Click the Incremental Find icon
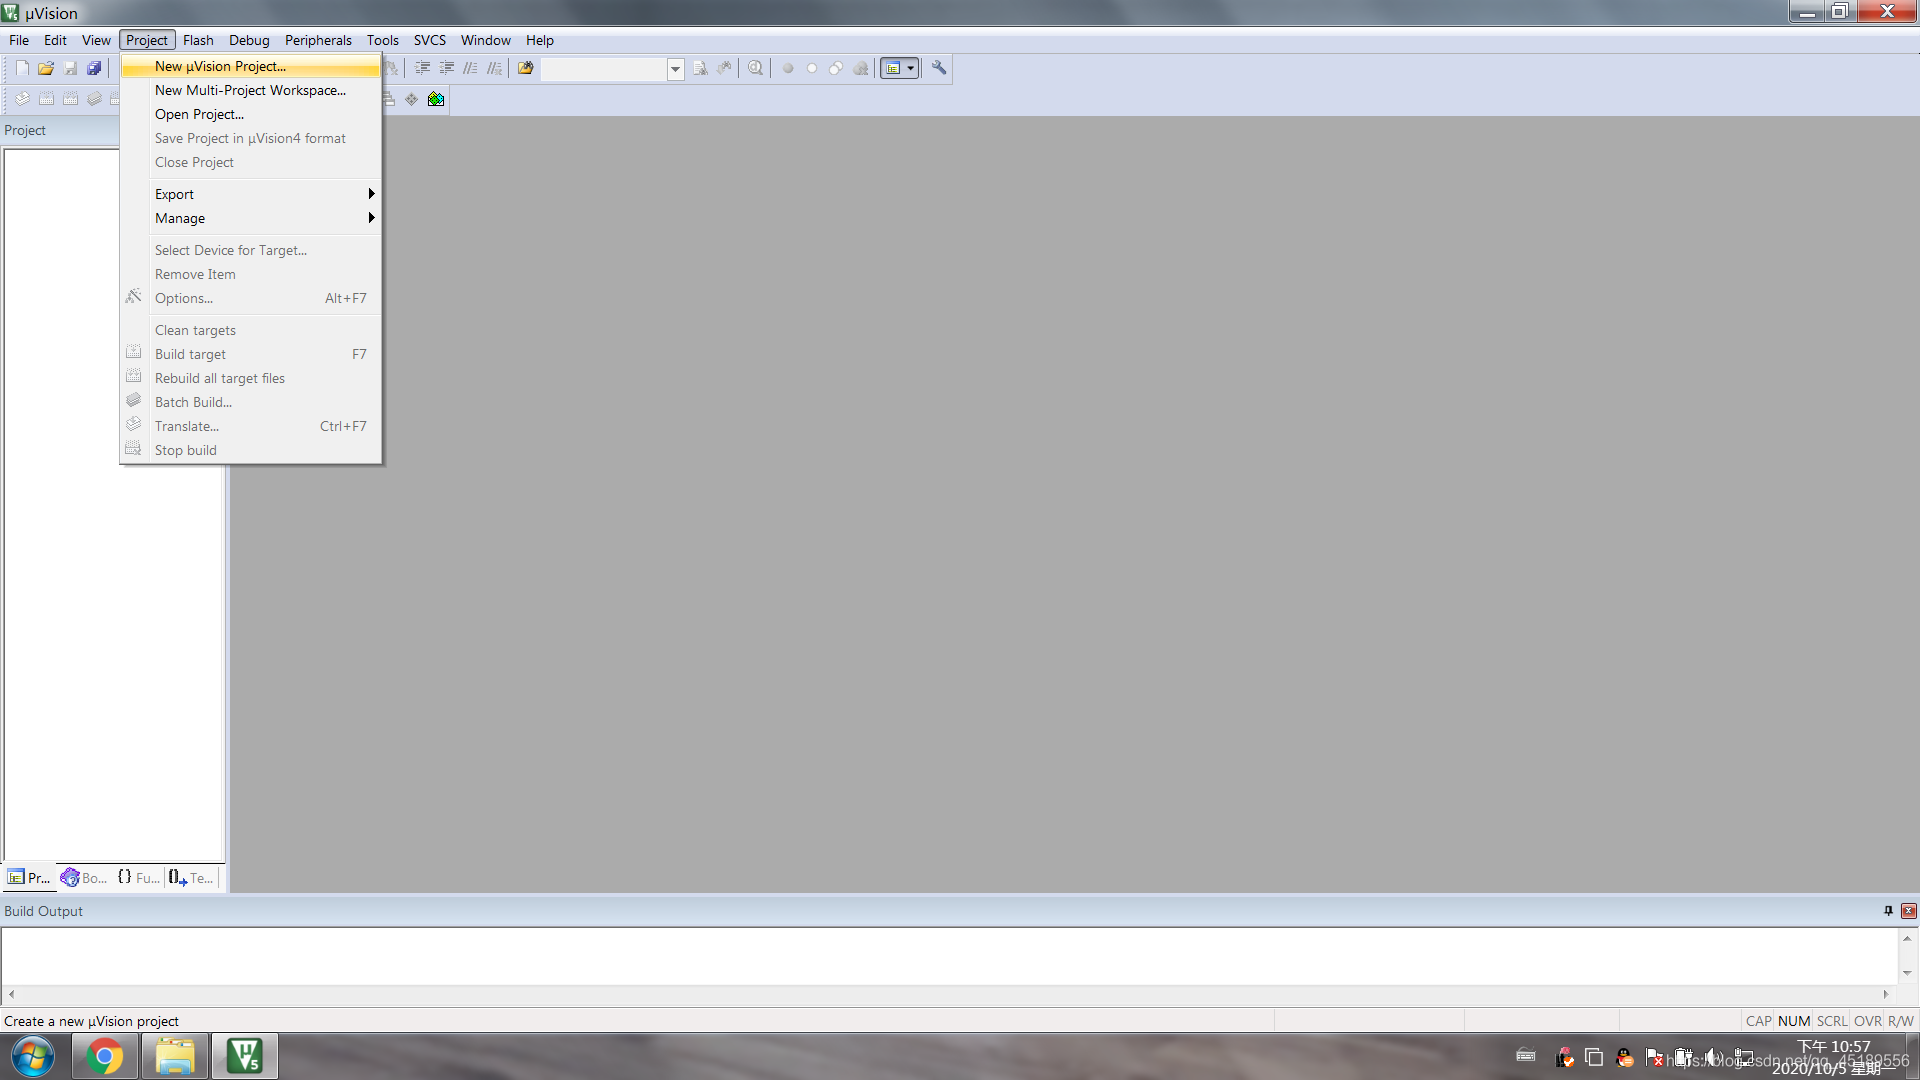Image resolution: width=1920 pixels, height=1080 pixels. (724, 68)
